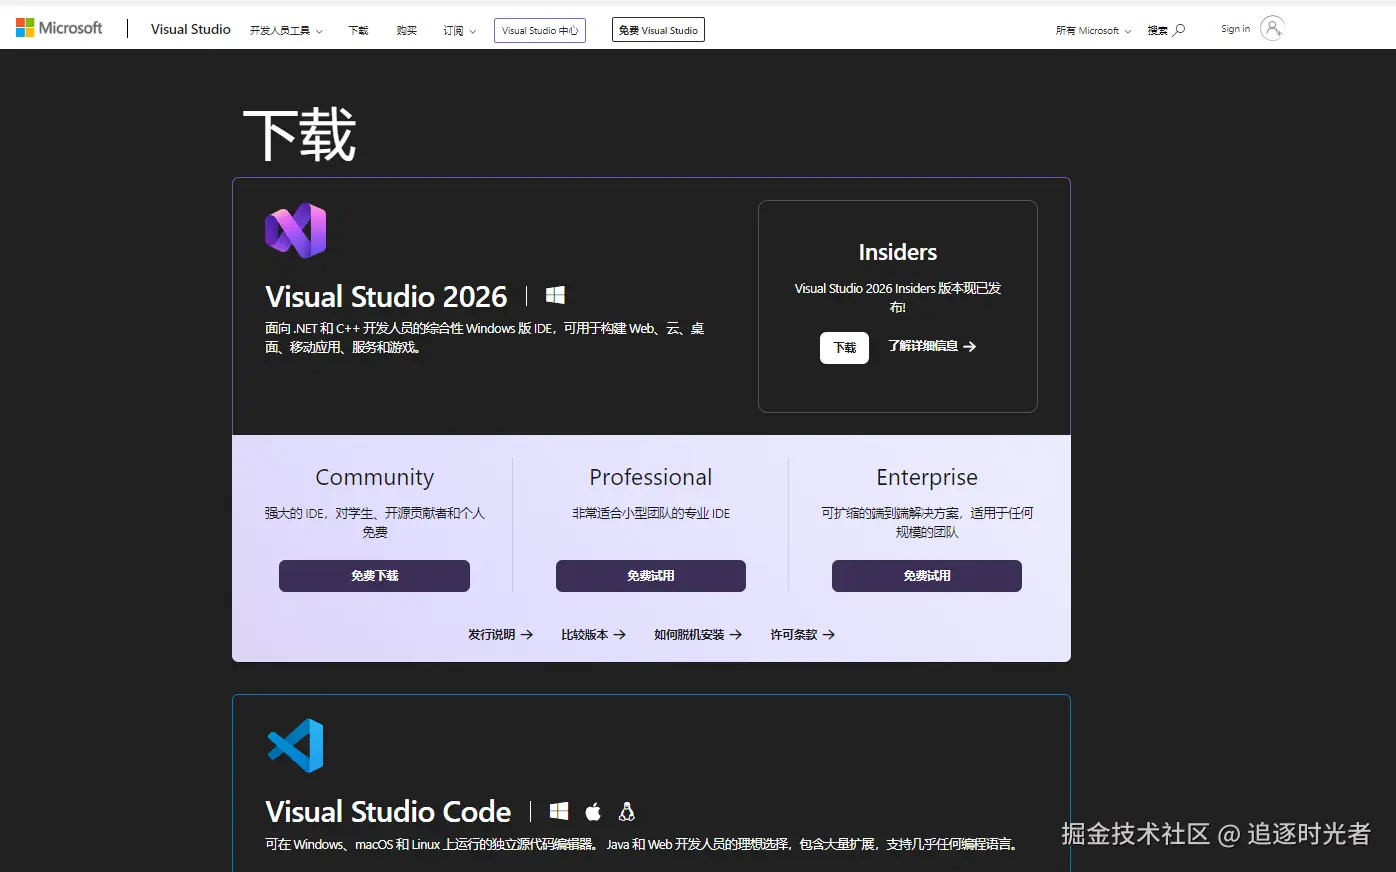
Task: Click the Sign in account avatar icon
Action: point(1272,28)
